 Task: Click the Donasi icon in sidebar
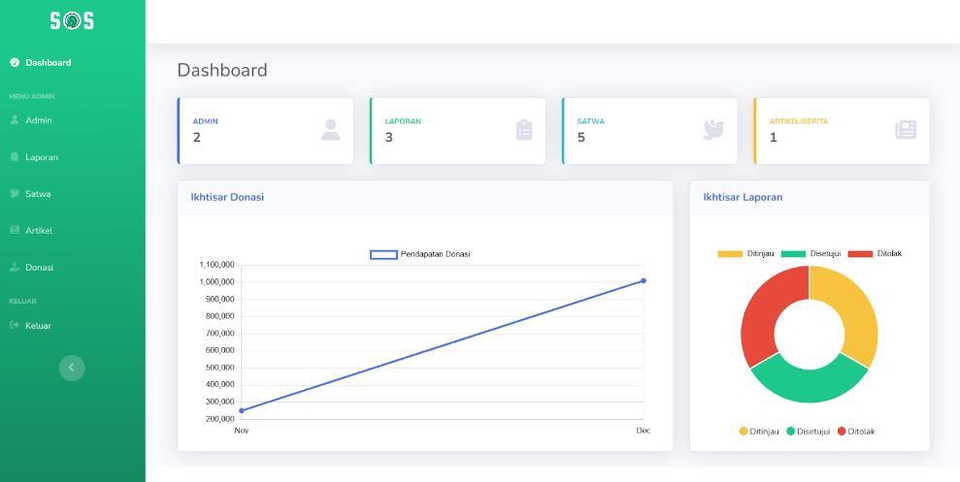pyautogui.click(x=14, y=268)
